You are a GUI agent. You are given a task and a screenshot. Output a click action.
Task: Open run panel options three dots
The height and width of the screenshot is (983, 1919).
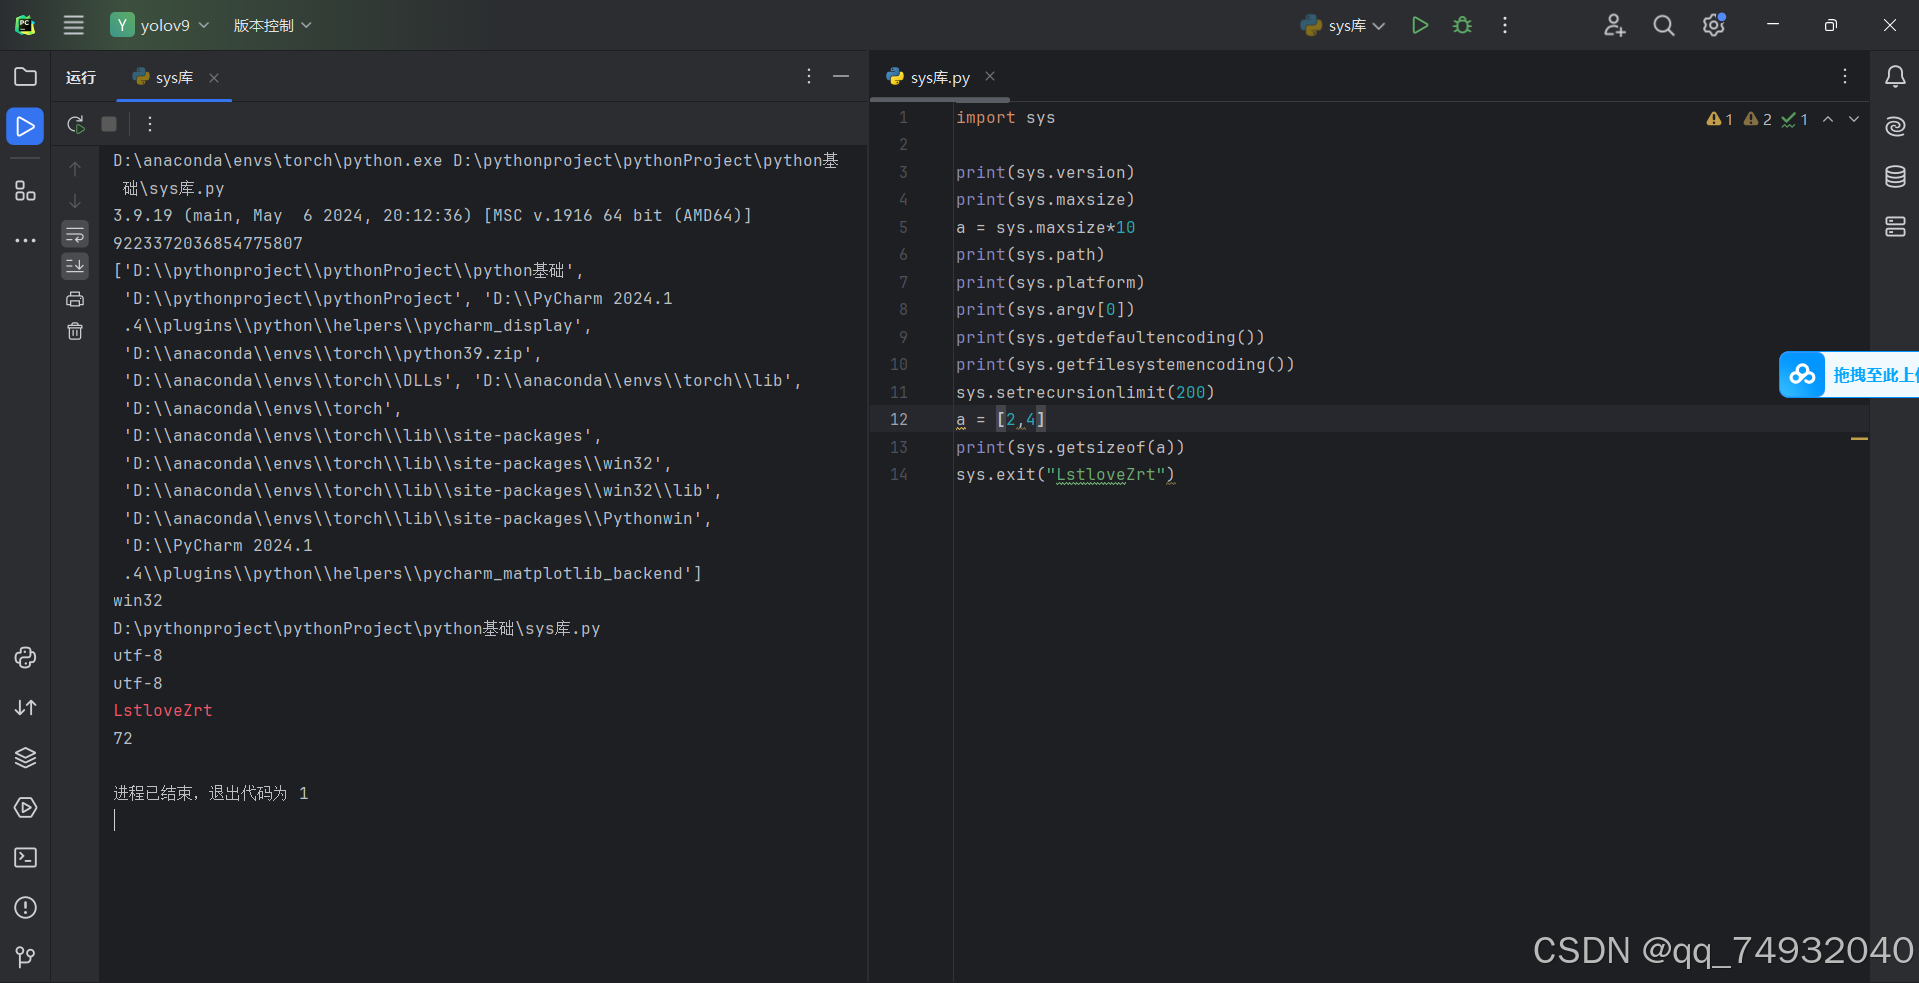[x=809, y=76]
